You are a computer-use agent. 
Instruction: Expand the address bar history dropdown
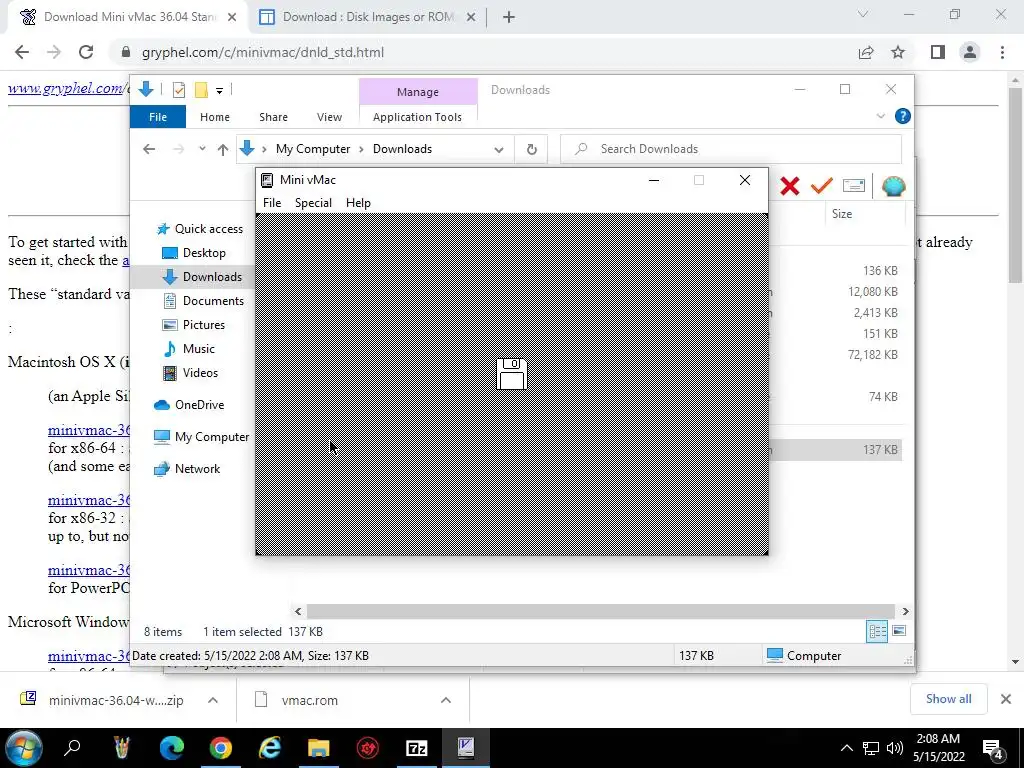(499, 150)
